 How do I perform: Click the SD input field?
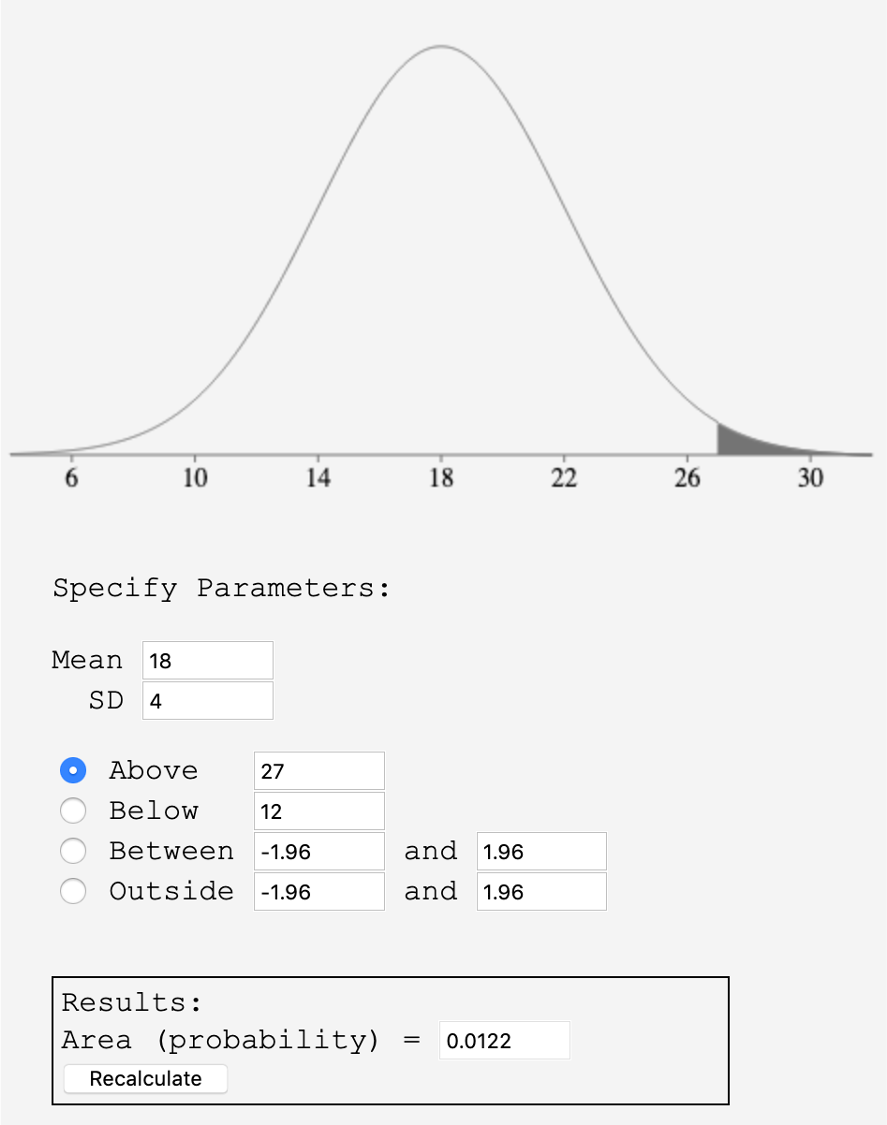(x=207, y=700)
